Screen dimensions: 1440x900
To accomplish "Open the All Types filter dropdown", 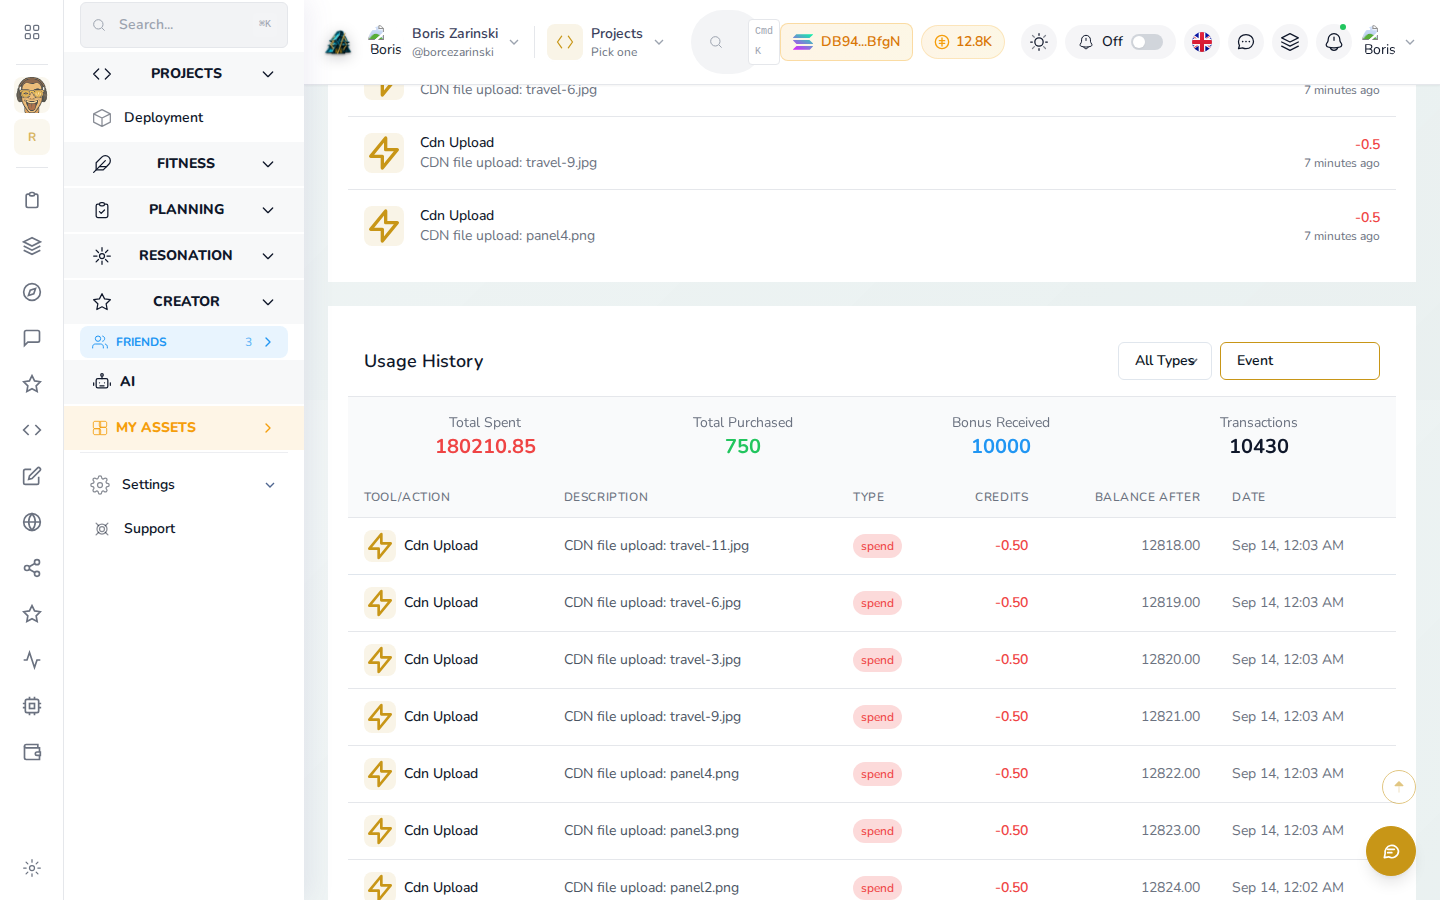I will (1165, 361).
